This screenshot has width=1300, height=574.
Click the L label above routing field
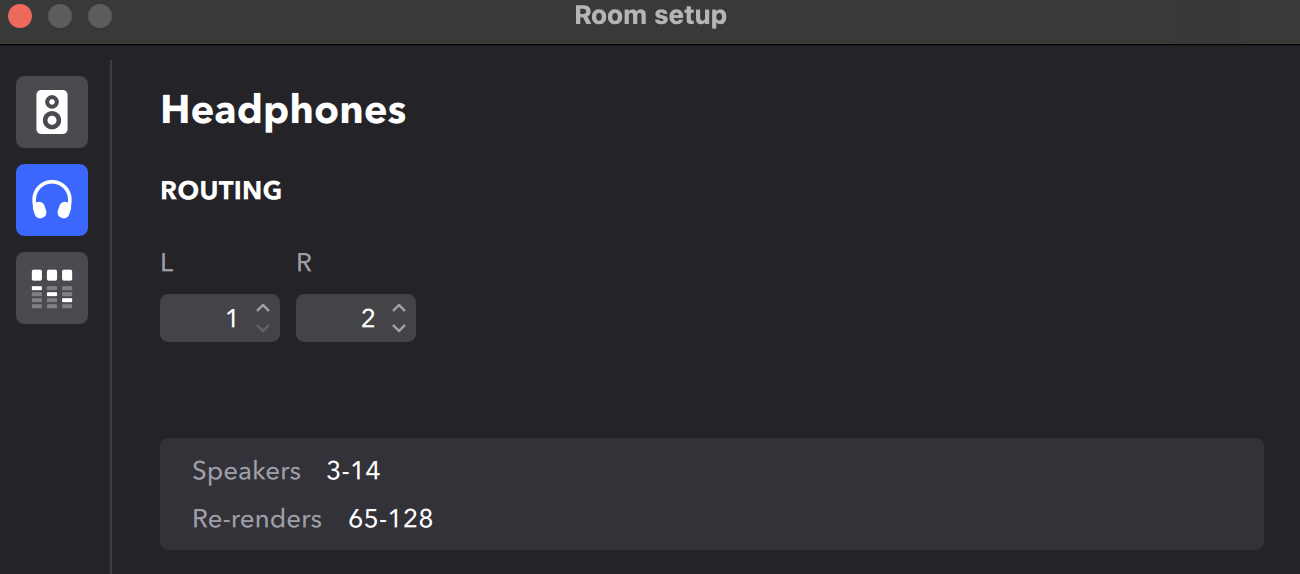pyautogui.click(x=167, y=263)
